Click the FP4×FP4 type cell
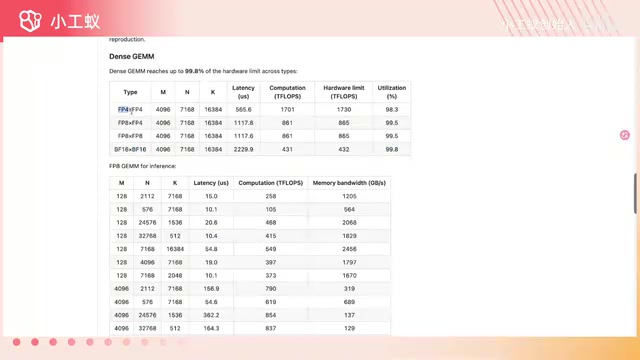Screen dimensions: 640x360 coord(130,109)
